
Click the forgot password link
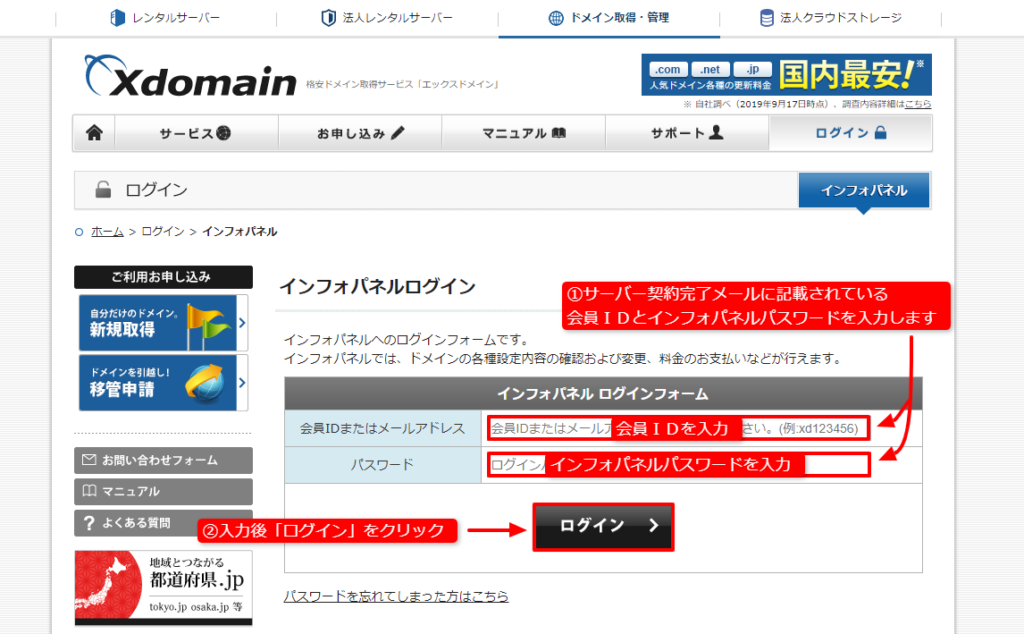pos(396,596)
